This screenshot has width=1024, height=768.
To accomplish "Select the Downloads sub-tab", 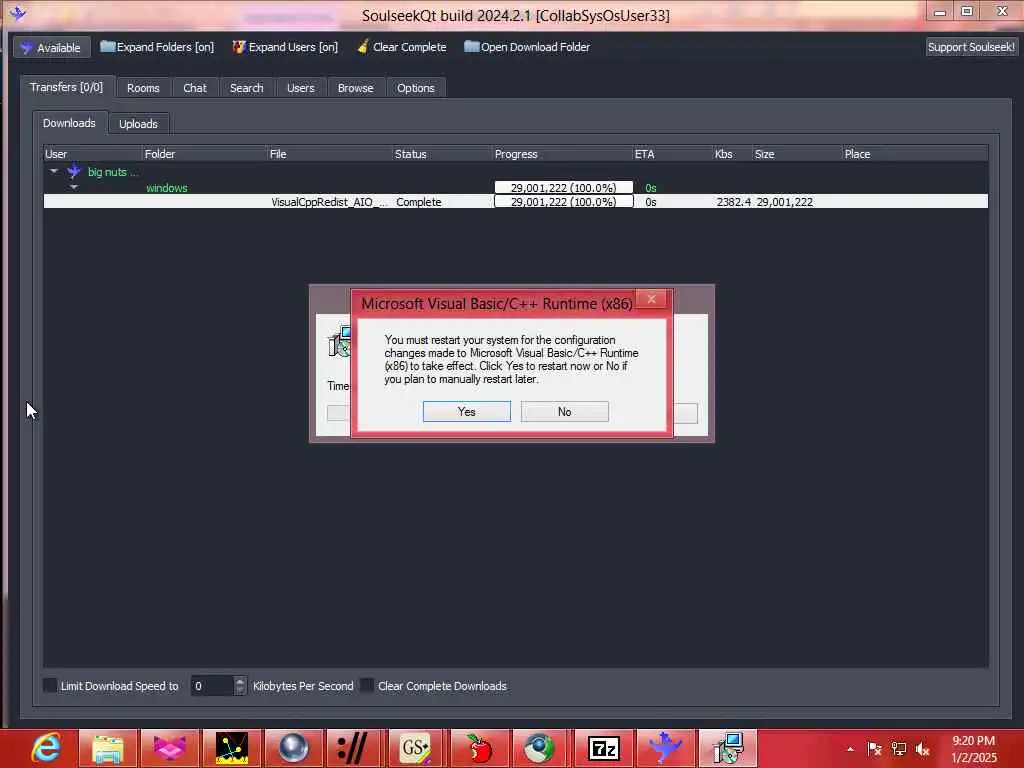I will (x=69, y=123).
